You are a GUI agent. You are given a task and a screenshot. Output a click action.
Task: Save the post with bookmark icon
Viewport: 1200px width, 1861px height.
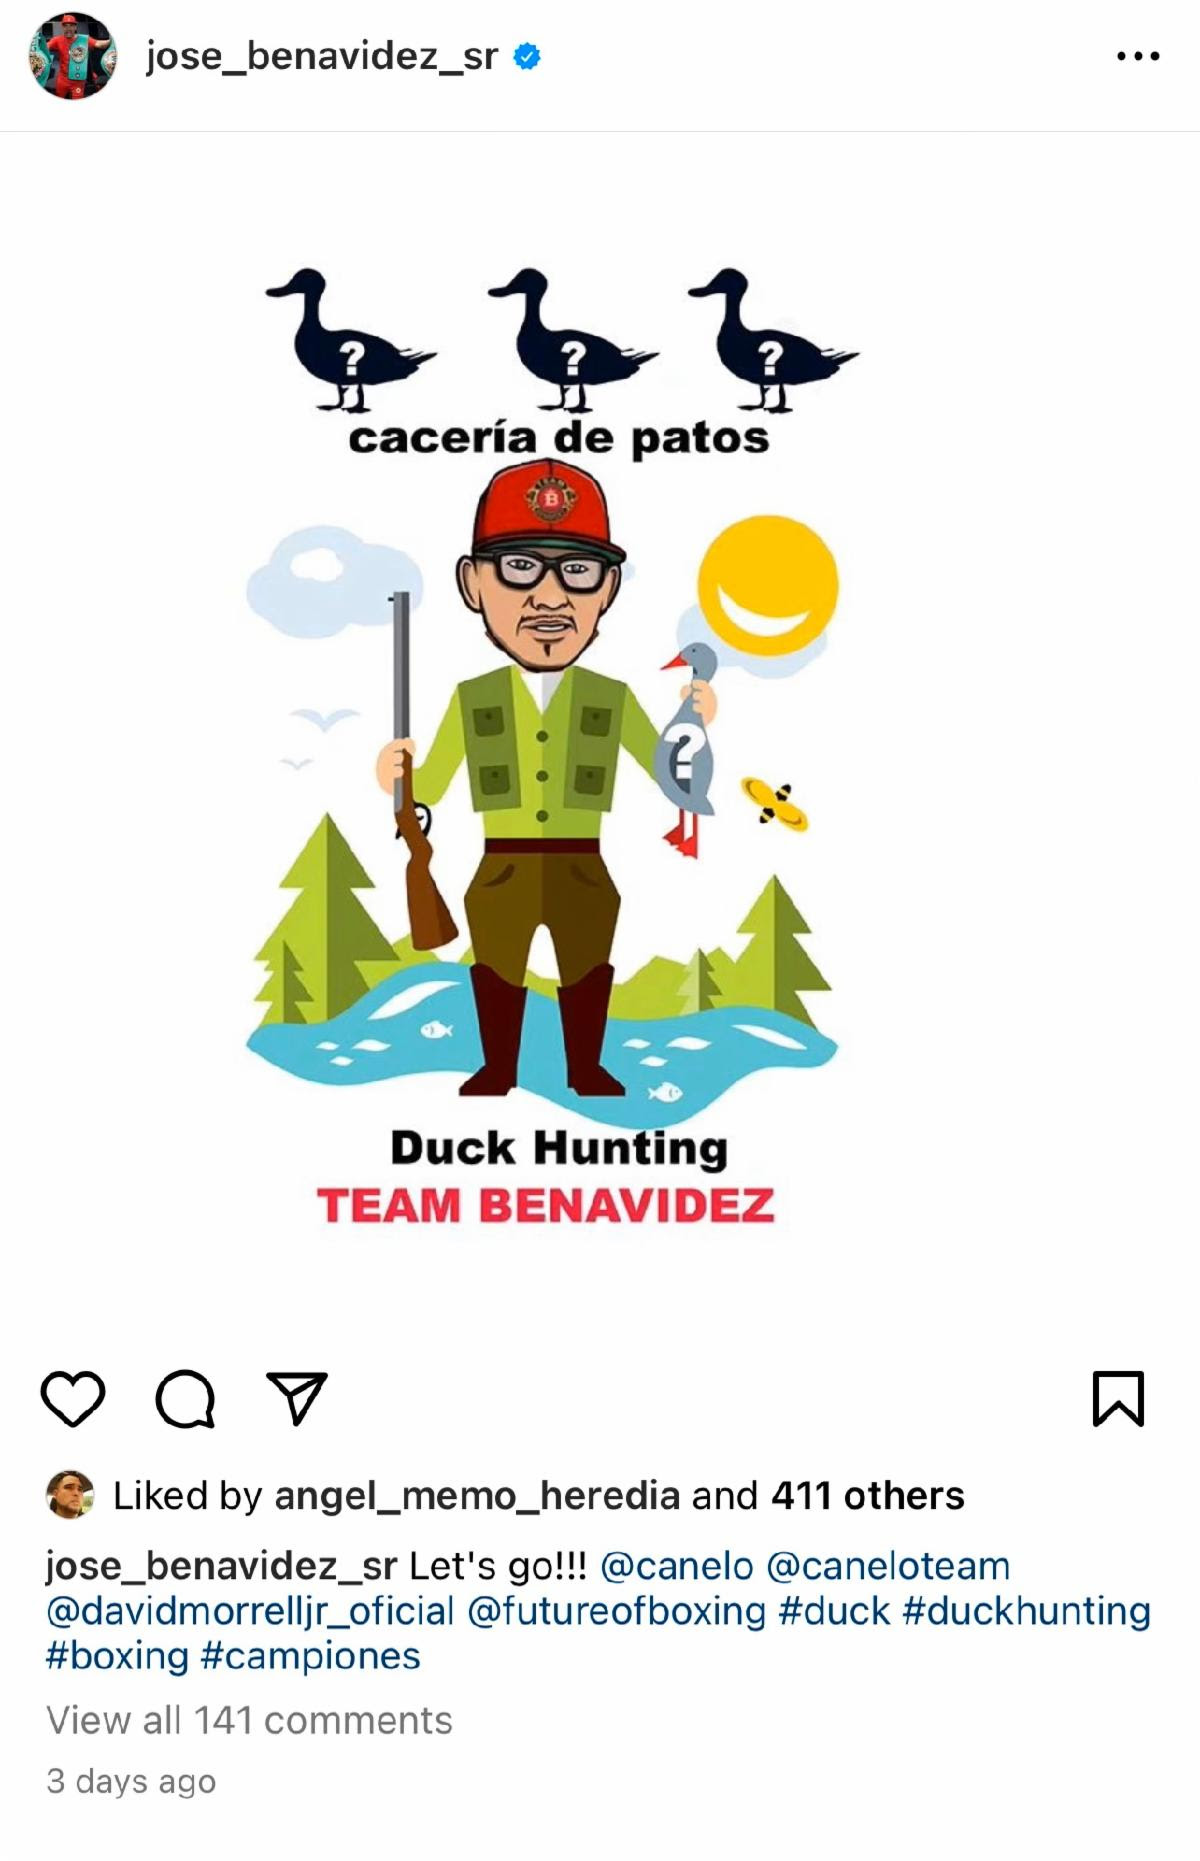point(1118,1398)
